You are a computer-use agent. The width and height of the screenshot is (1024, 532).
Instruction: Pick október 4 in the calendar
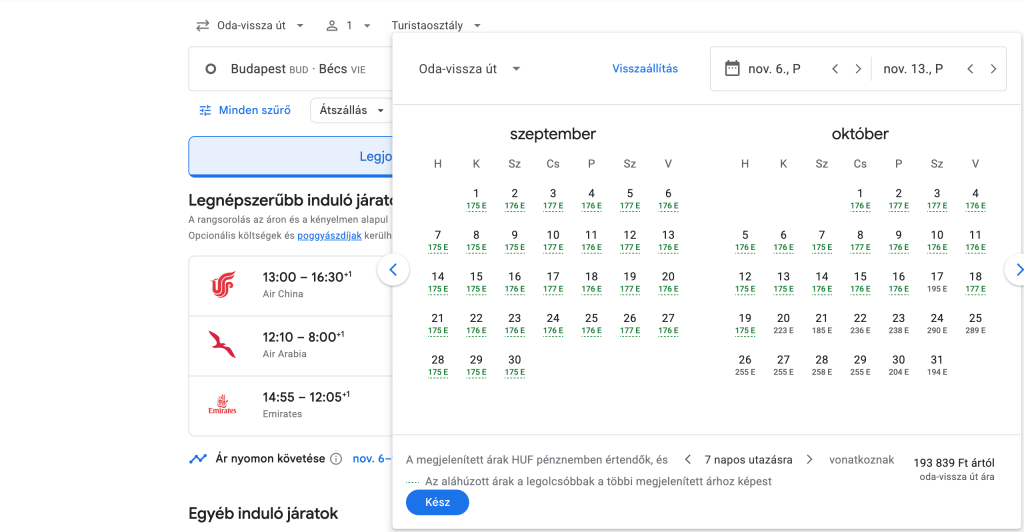tap(975, 199)
